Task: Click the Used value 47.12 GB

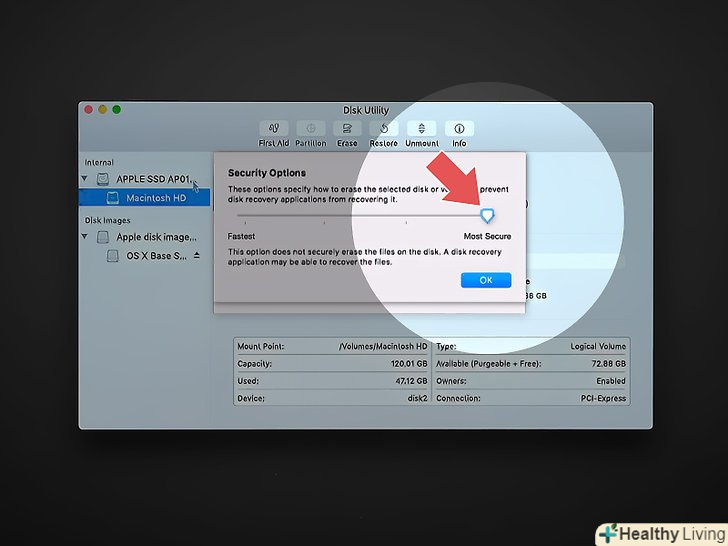Action: point(411,381)
